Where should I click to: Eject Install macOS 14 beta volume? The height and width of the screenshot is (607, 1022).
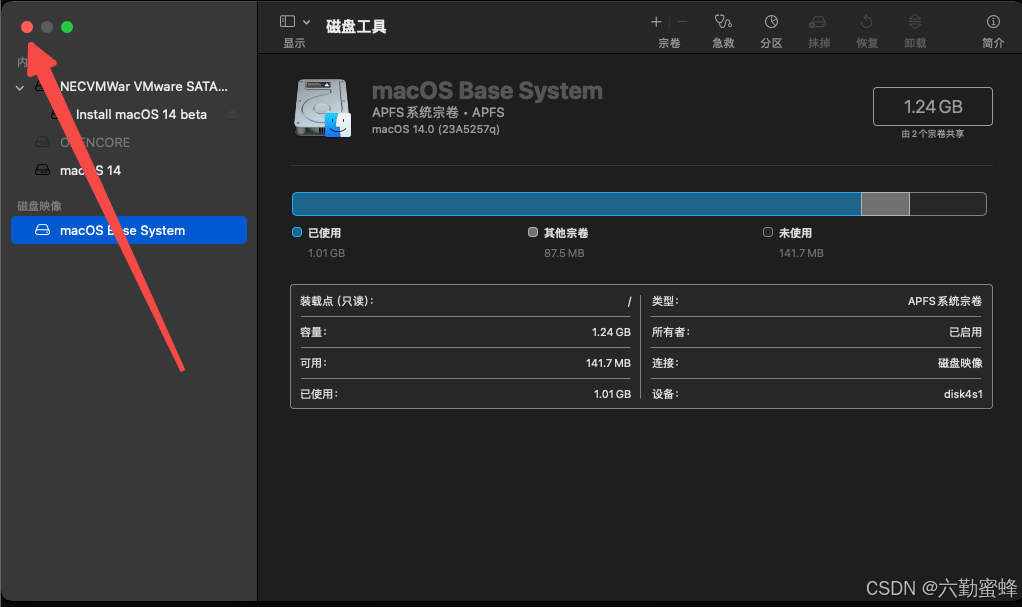pos(232,114)
